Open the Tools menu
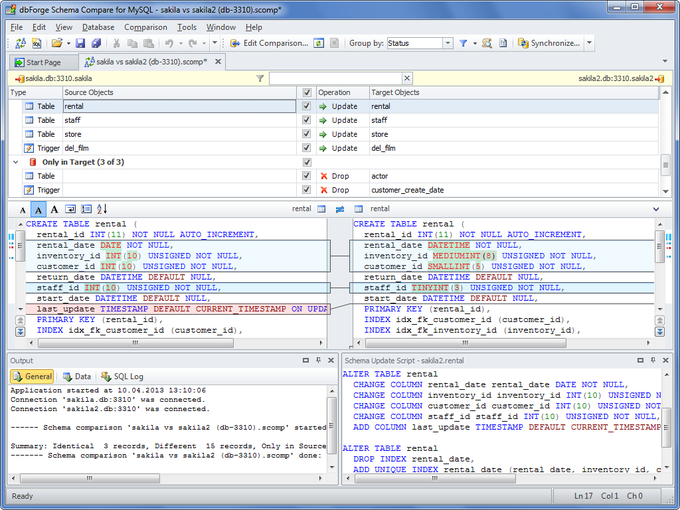Viewport: 680px width, 510px height. tap(186, 27)
